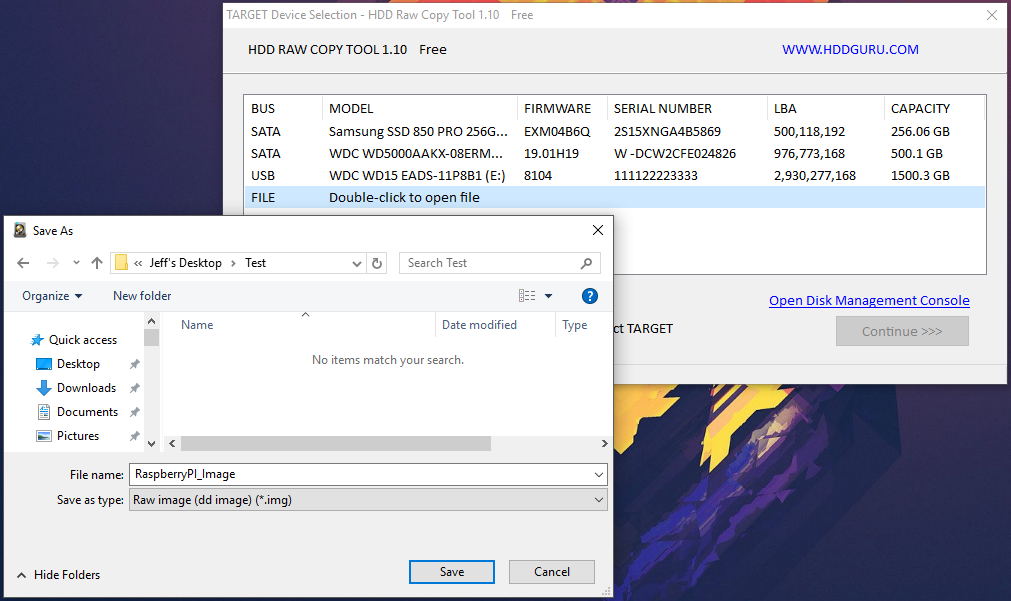Click serial number 111122223333

click(x=656, y=175)
